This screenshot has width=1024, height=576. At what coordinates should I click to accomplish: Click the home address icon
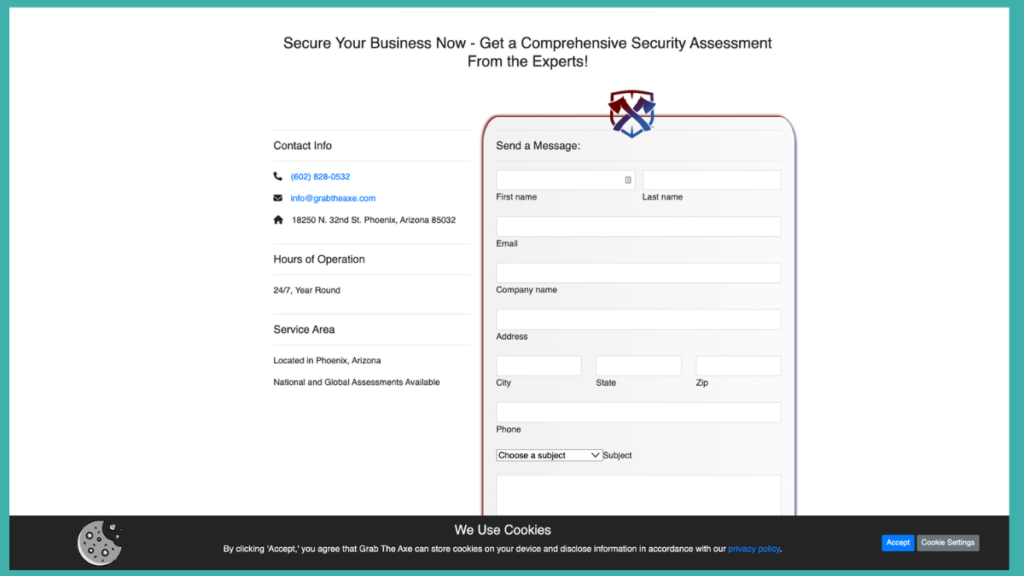pyautogui.click(x=278, y=220)
